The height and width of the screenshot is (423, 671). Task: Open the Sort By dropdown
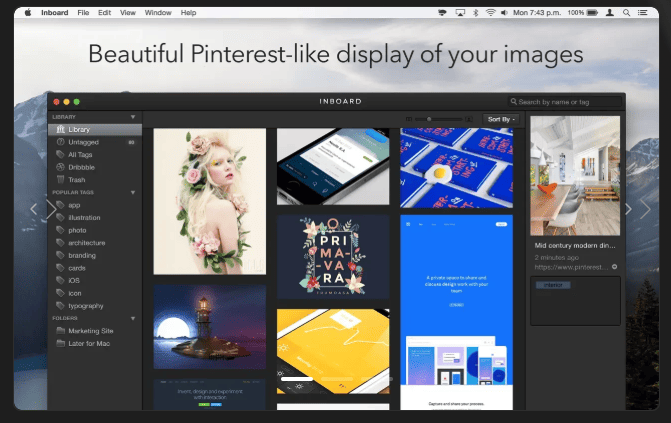[x=501, y=119]
